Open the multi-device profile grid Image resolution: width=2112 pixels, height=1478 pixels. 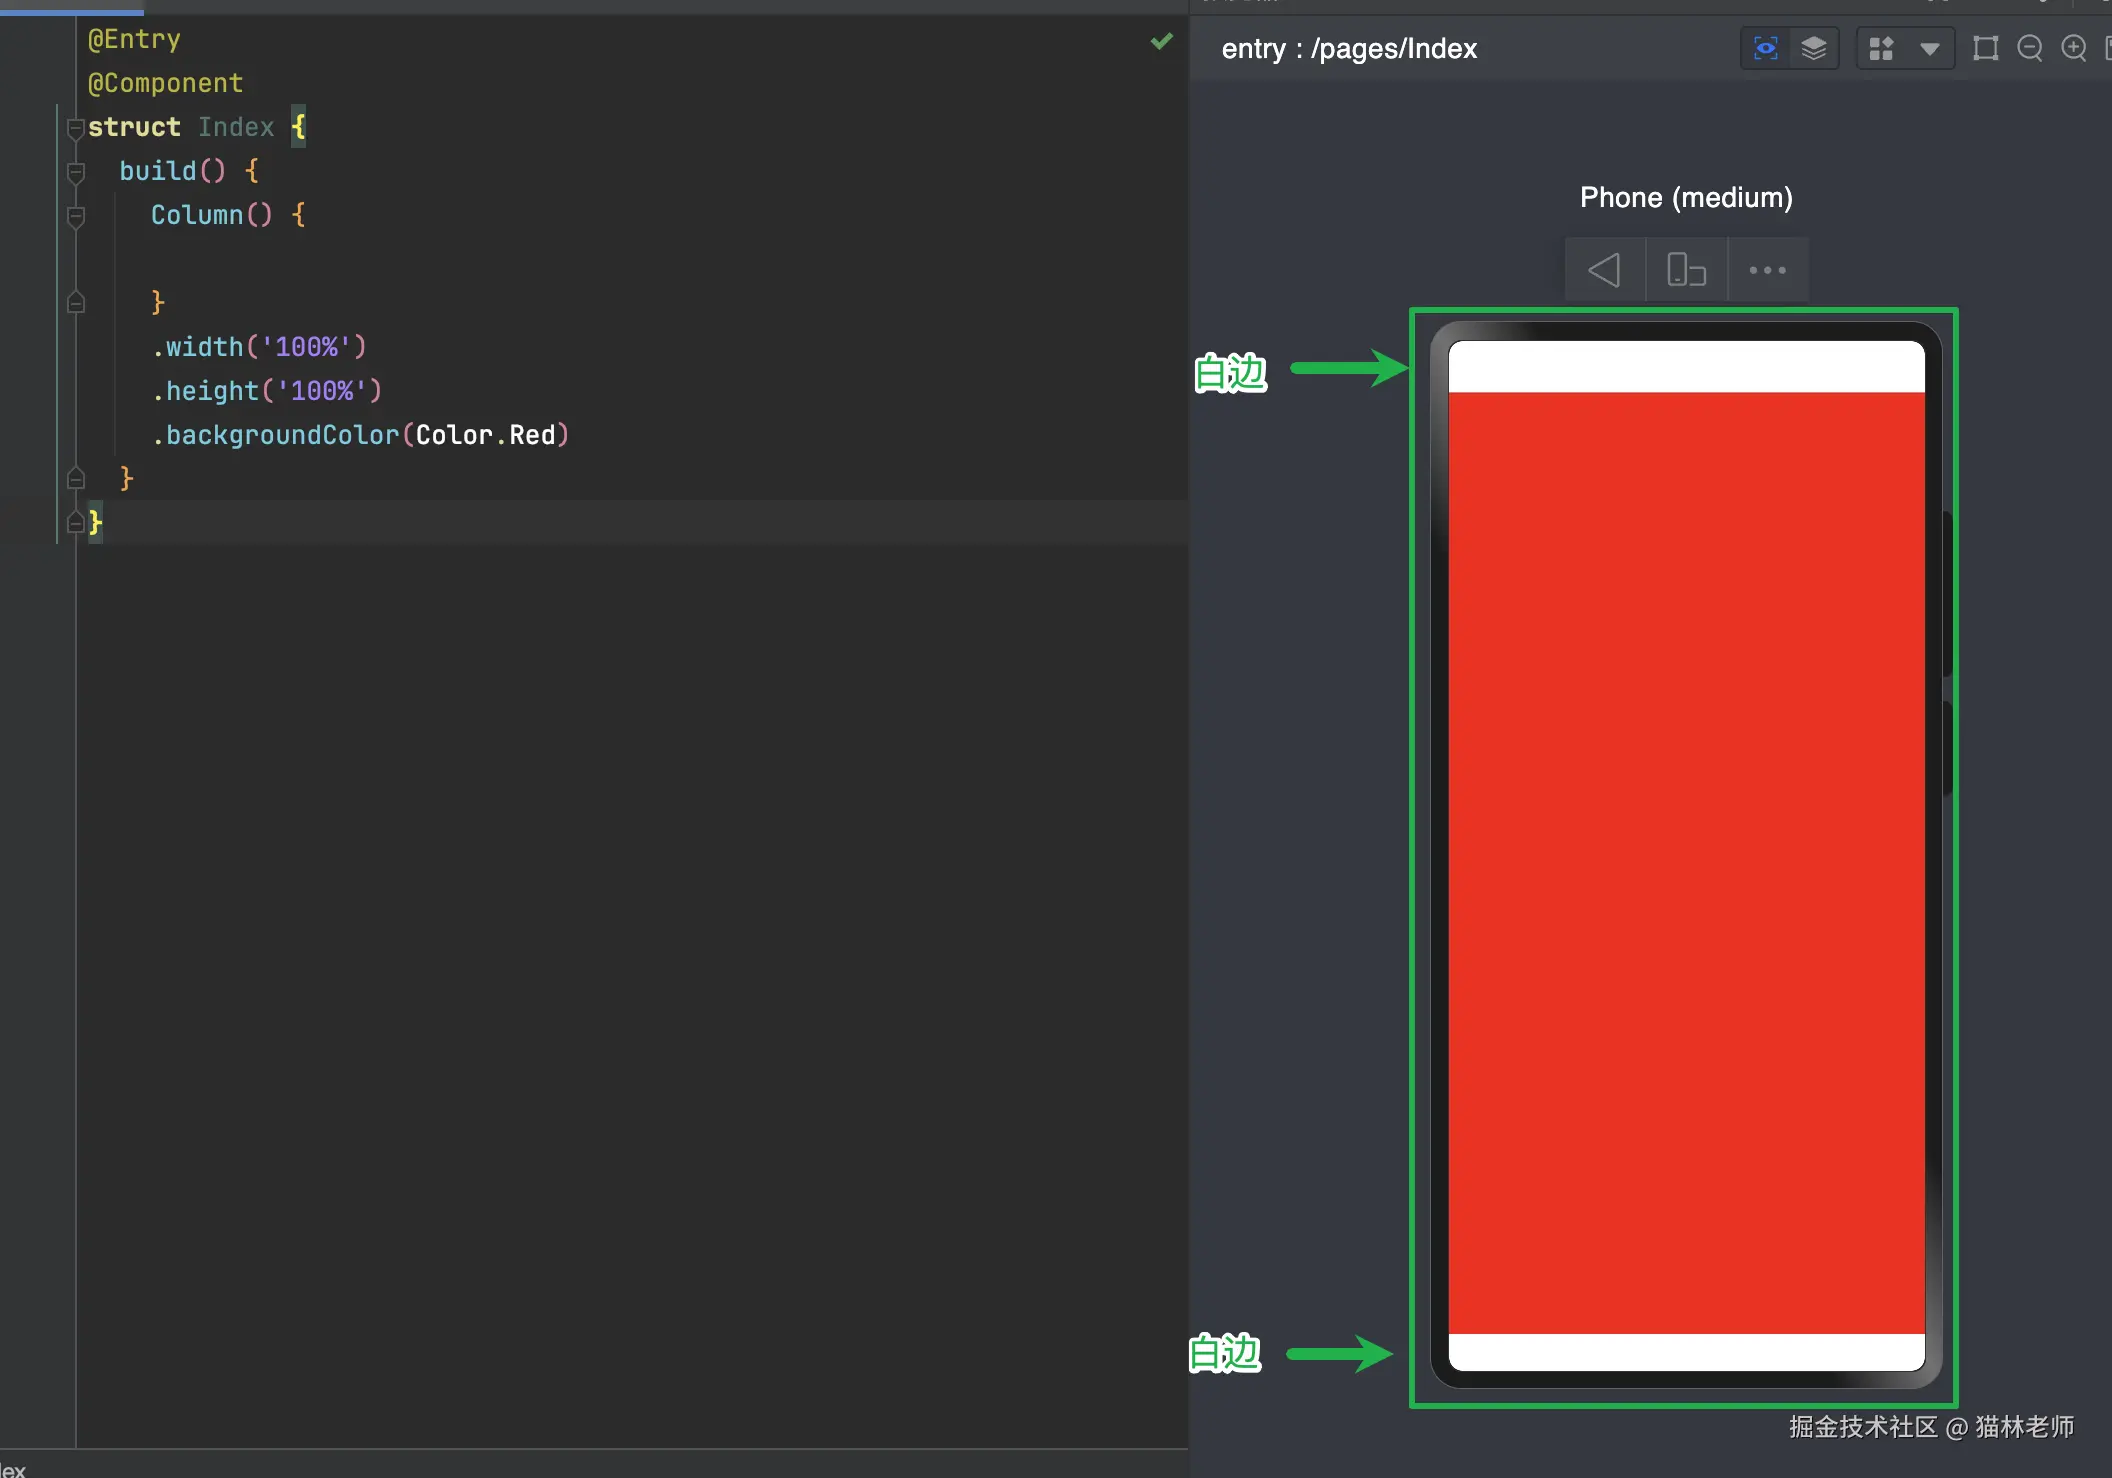click(x=1881, y=48)
